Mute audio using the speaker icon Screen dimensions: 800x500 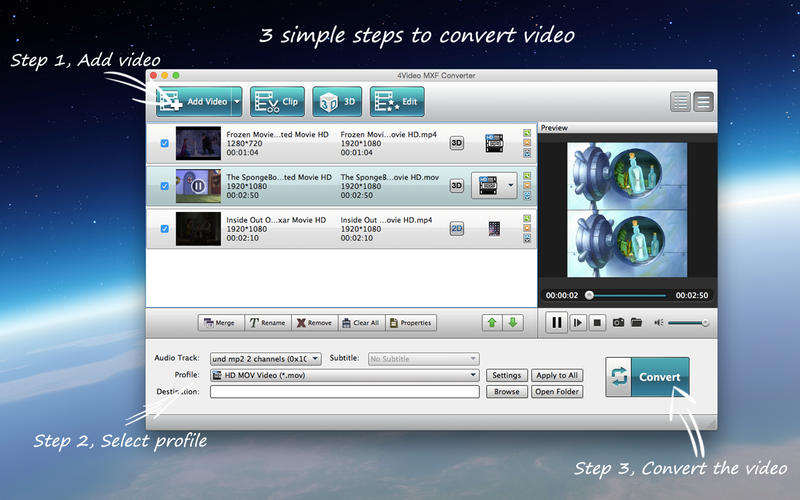click(x=659, y=322)
